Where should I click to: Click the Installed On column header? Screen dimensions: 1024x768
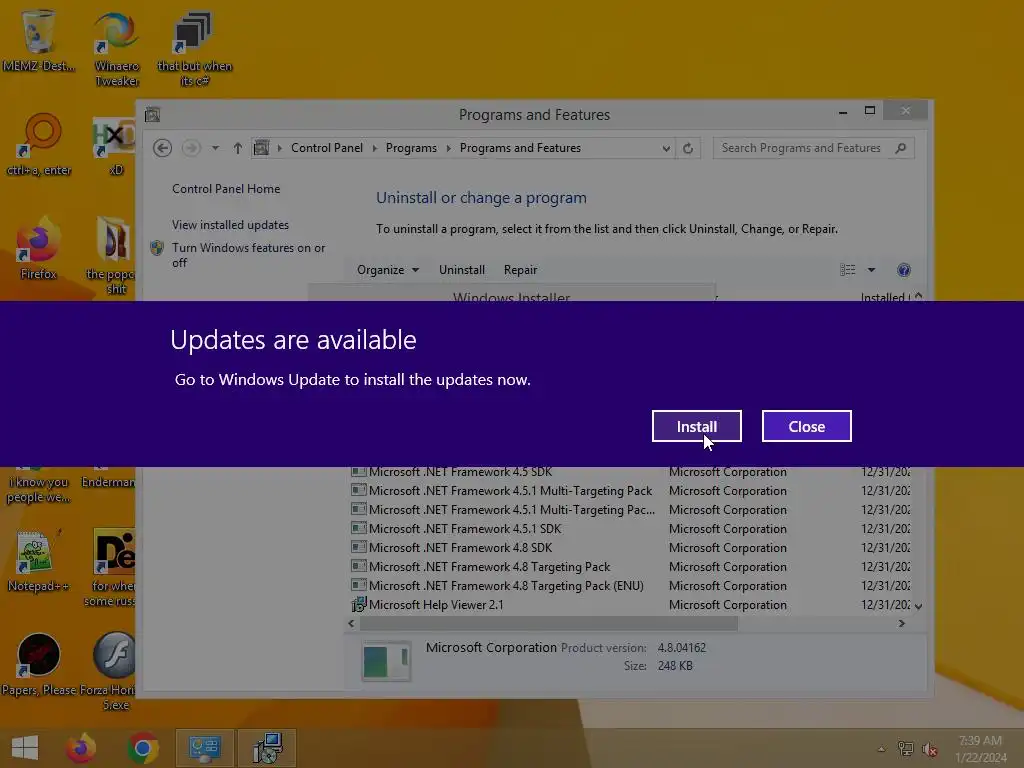883,297
